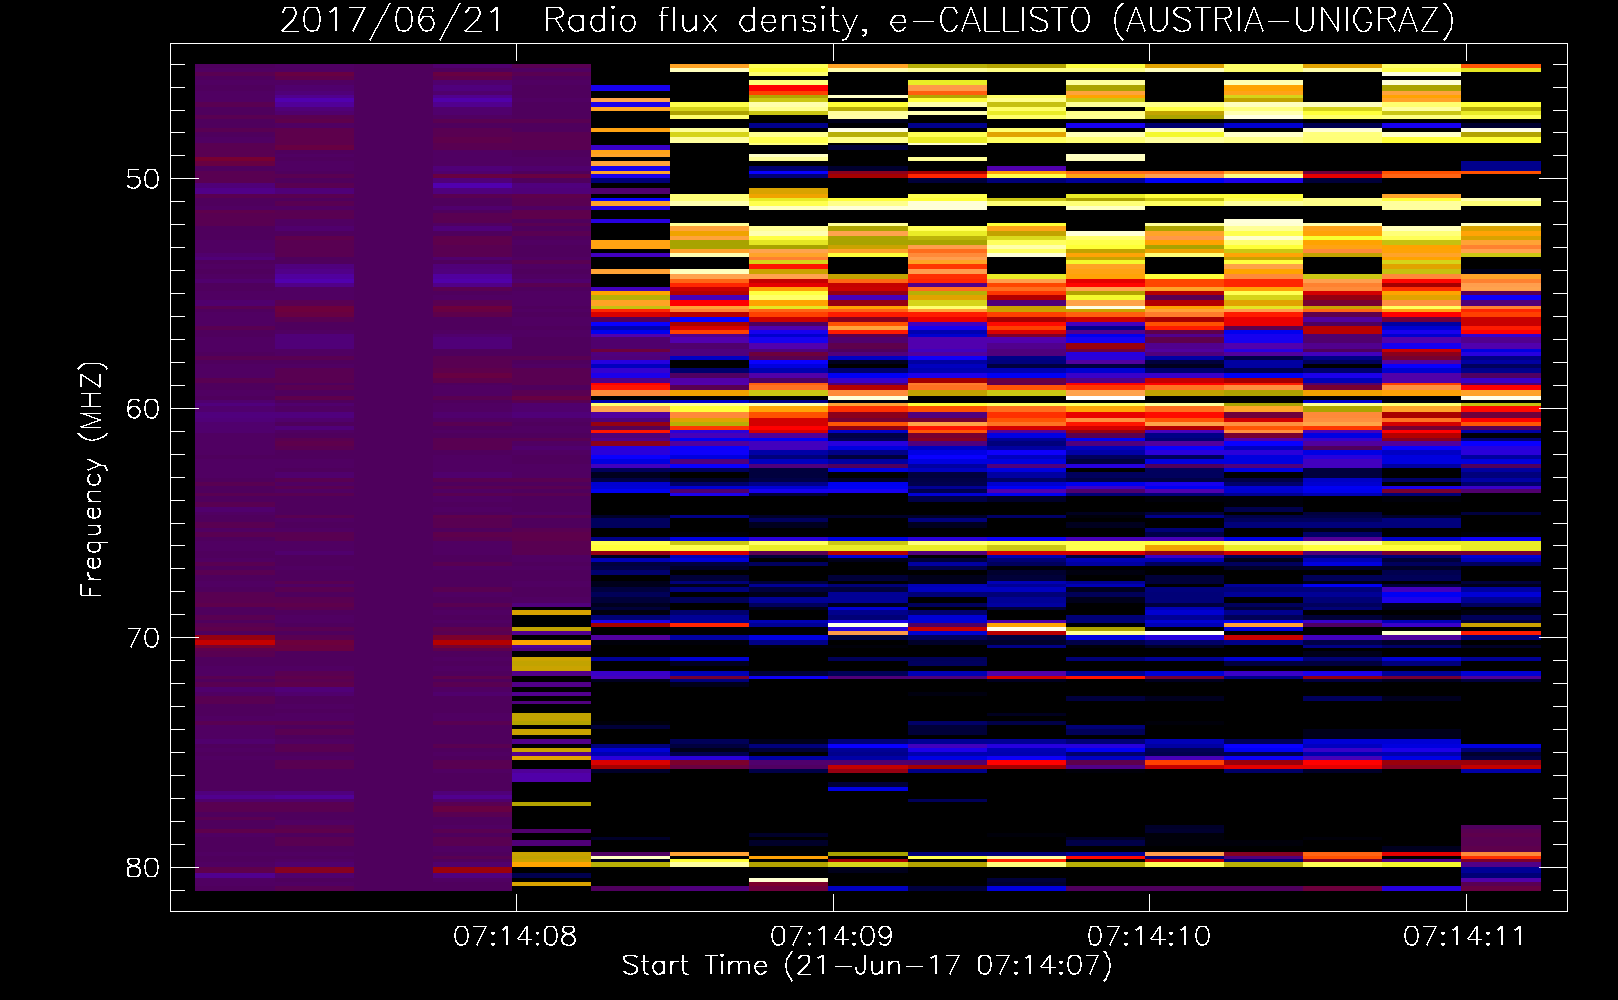Select the 70 MHz frequency axis label

point(143,638)
